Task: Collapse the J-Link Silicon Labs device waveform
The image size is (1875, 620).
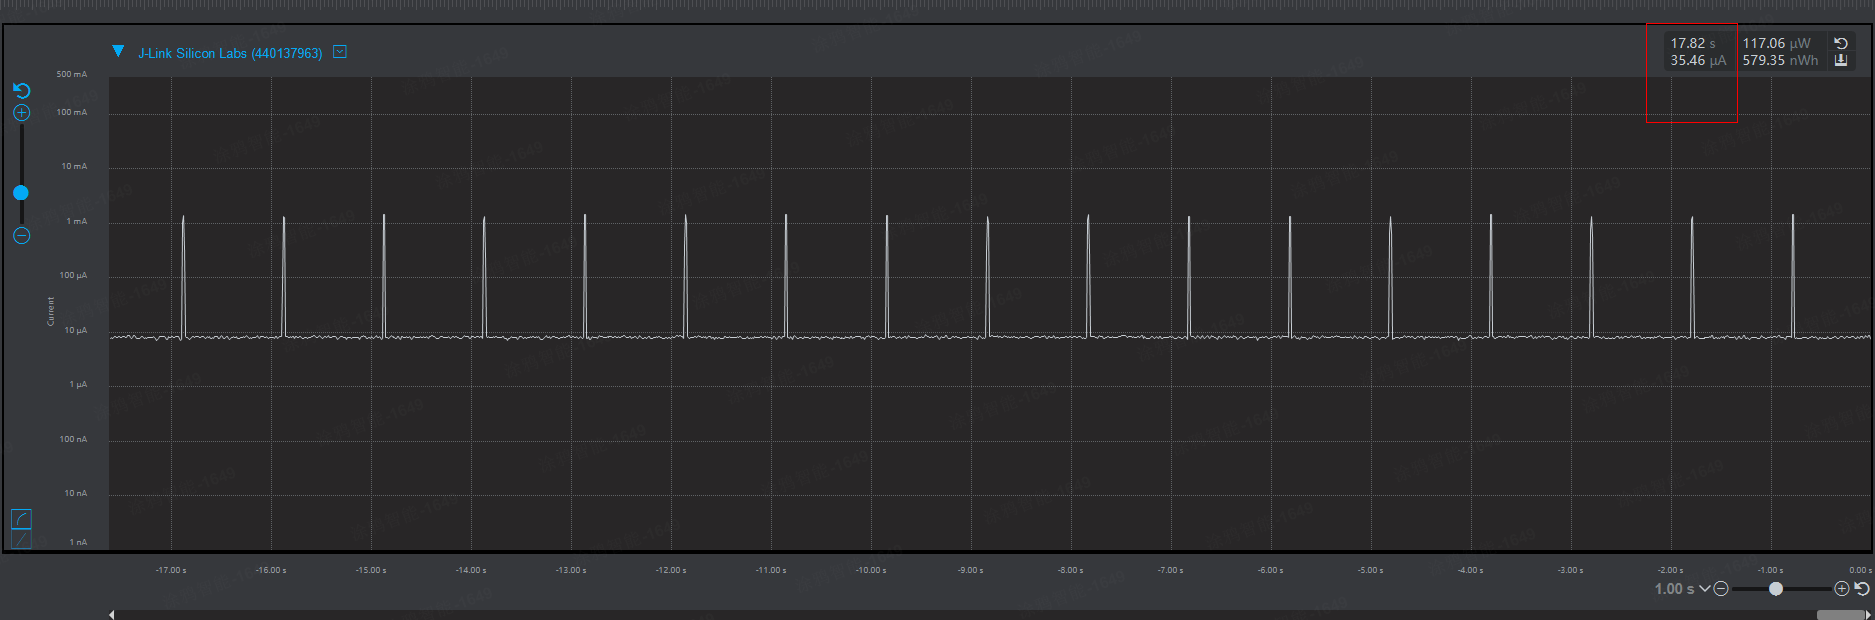Action: click(x=118, y=51)
